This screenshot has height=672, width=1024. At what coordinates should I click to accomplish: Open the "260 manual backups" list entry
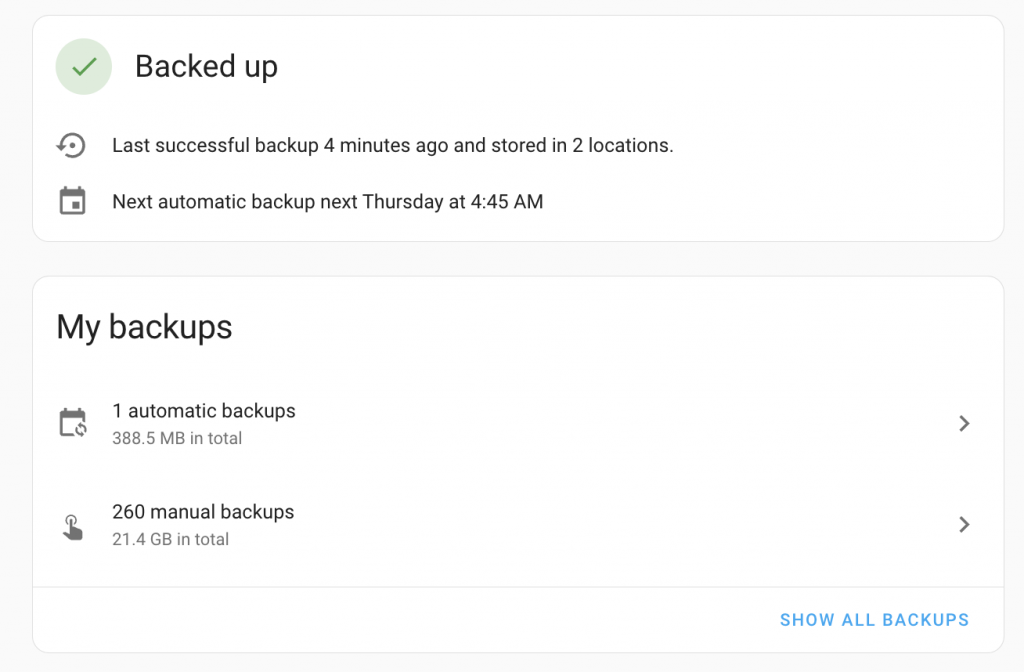(x=203, y=512)
